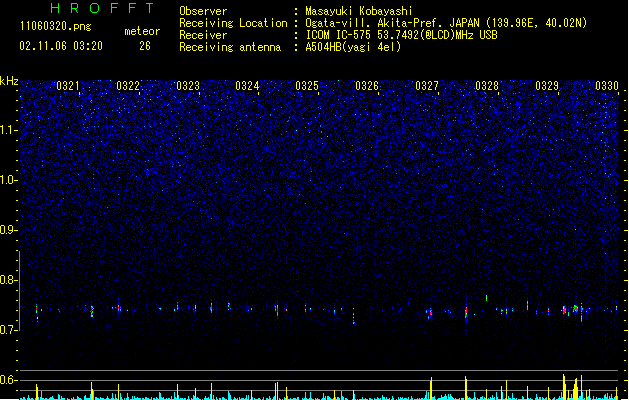Click the 0.7 frequency axis label
Image resolution: width=629 pixels, height=400 pixels.
(9, 330)
